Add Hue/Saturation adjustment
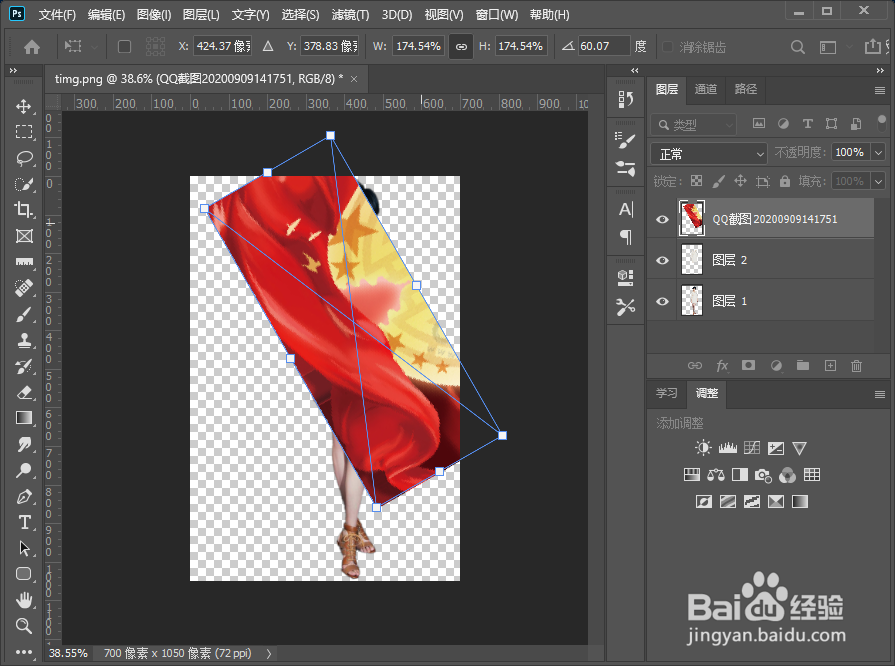The height and width of the screenshot is (666, 895). 692,475
